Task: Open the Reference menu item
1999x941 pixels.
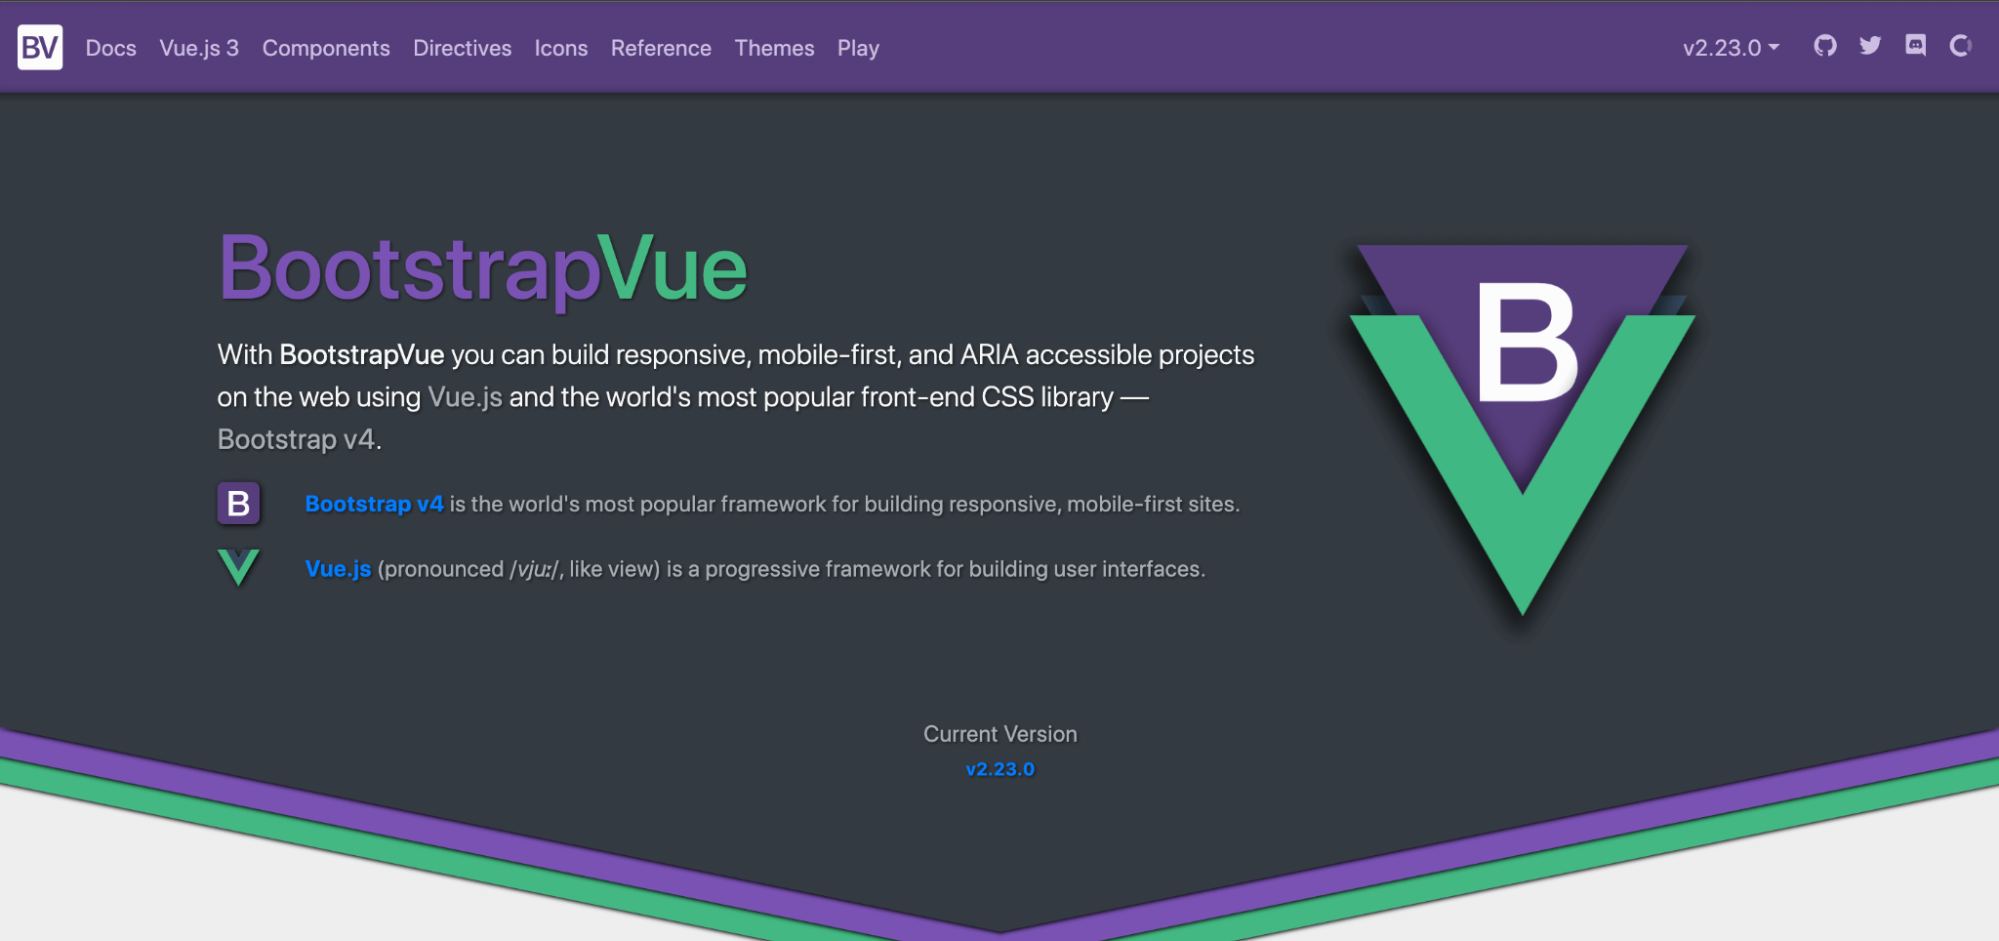Action: click(661, 48)
